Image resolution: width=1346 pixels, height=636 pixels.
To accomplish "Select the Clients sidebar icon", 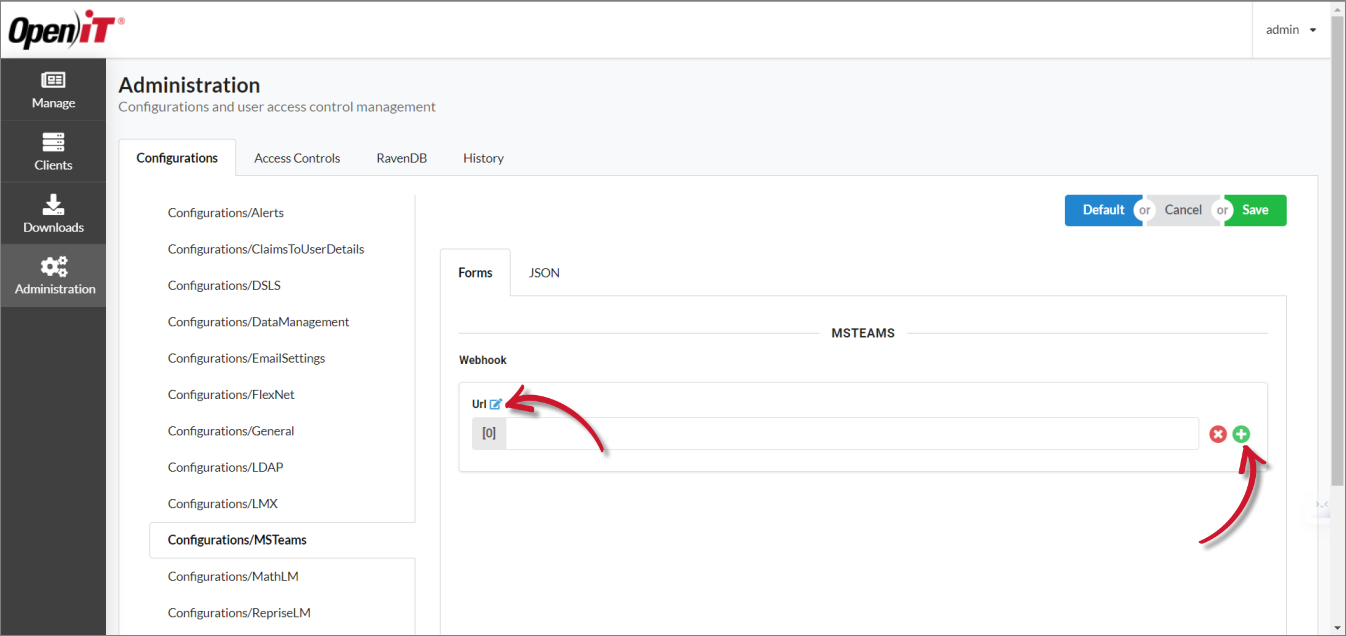I will [52, 151].
